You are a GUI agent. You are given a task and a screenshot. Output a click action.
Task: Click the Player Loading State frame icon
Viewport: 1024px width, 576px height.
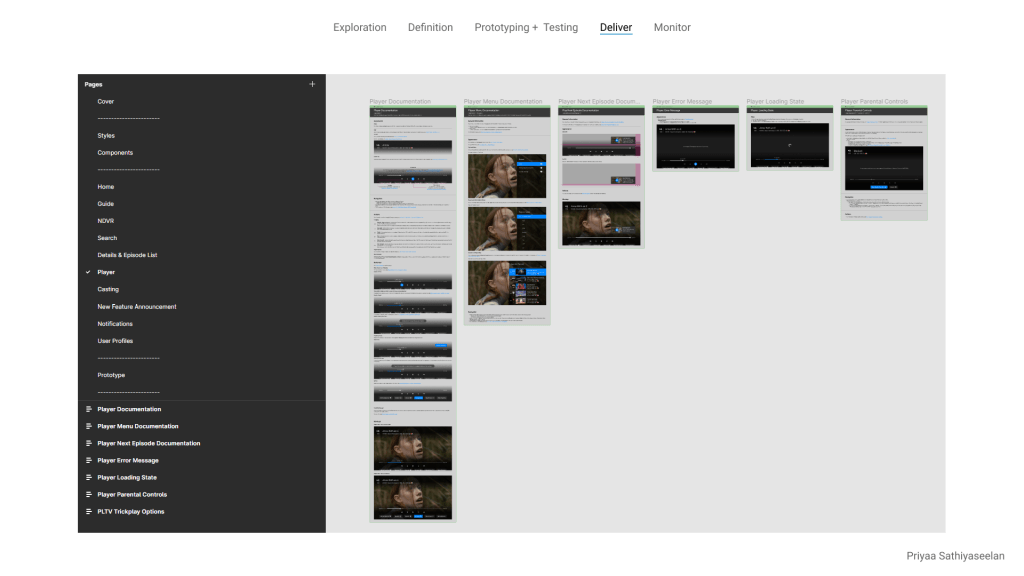pos(88,478)
